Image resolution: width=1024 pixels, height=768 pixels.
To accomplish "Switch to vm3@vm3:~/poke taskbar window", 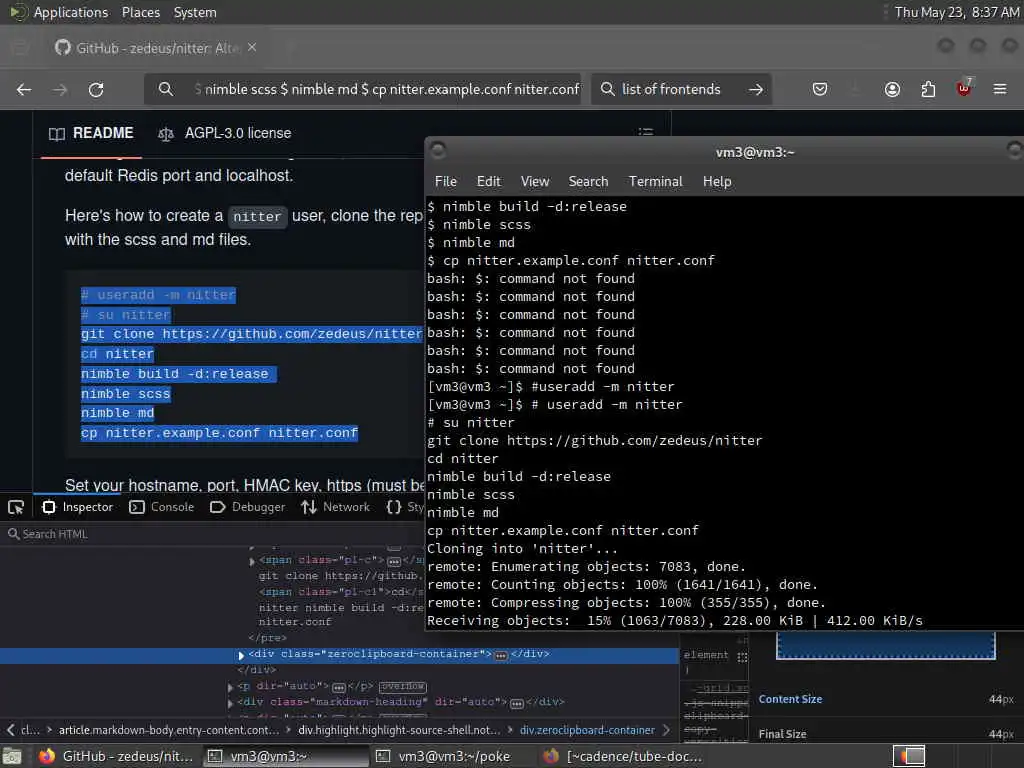I will pos(443,756).
